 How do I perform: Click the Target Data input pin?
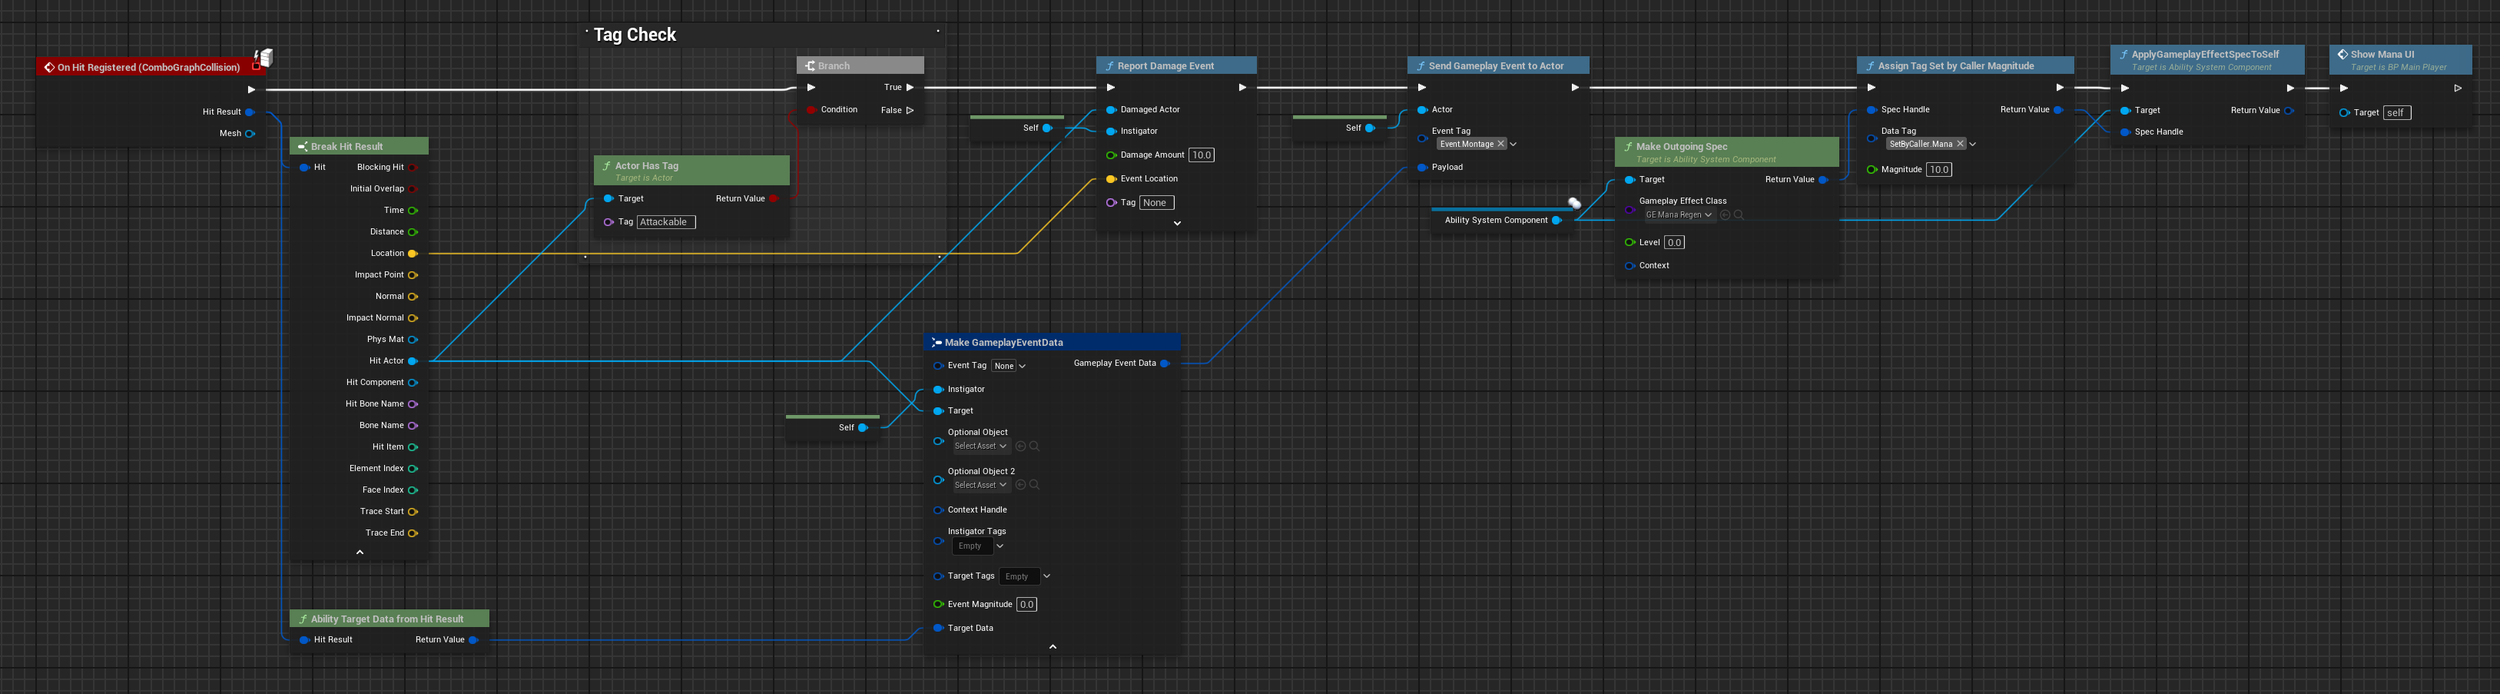click(938, 628)
